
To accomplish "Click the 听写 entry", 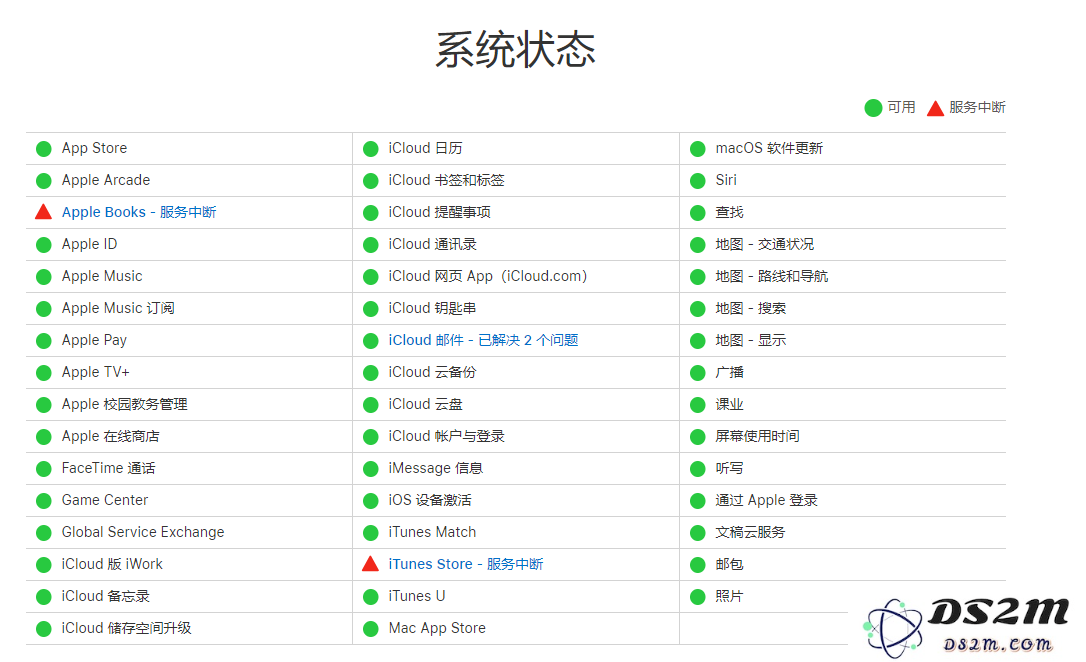I will point(729,468).
